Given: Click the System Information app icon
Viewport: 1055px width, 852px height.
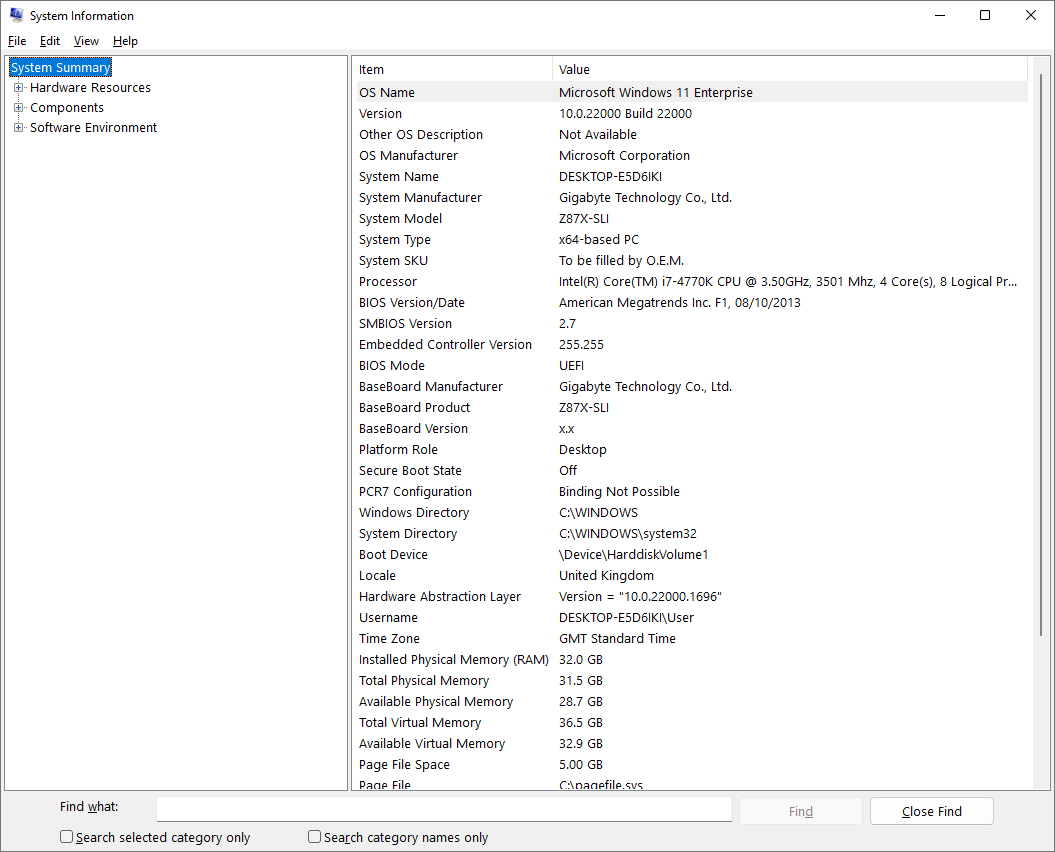Looking at the screenshot, I should coord(16,15).
